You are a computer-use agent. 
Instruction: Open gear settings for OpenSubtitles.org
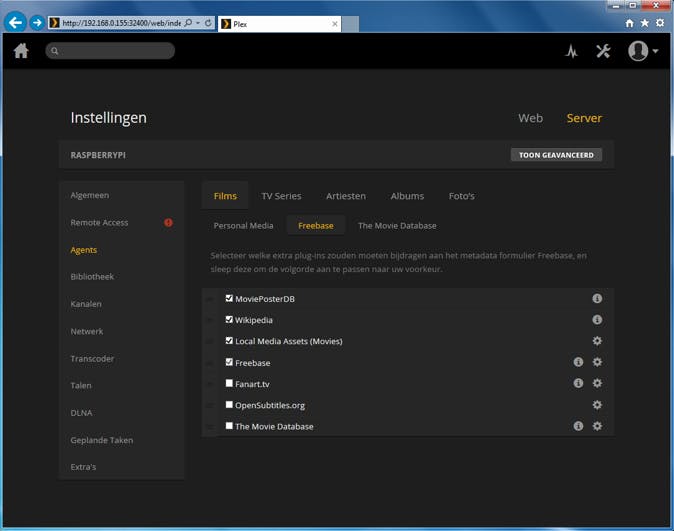(x=597, y=405)
